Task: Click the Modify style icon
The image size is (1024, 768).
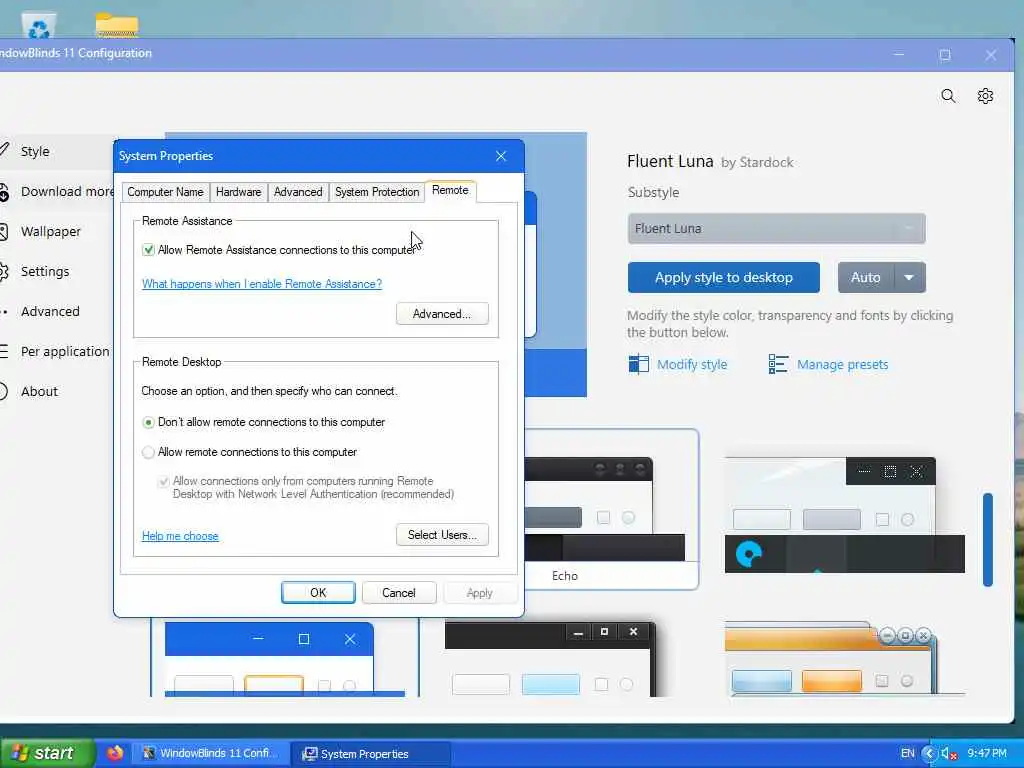Action: [x=638, y=364]
